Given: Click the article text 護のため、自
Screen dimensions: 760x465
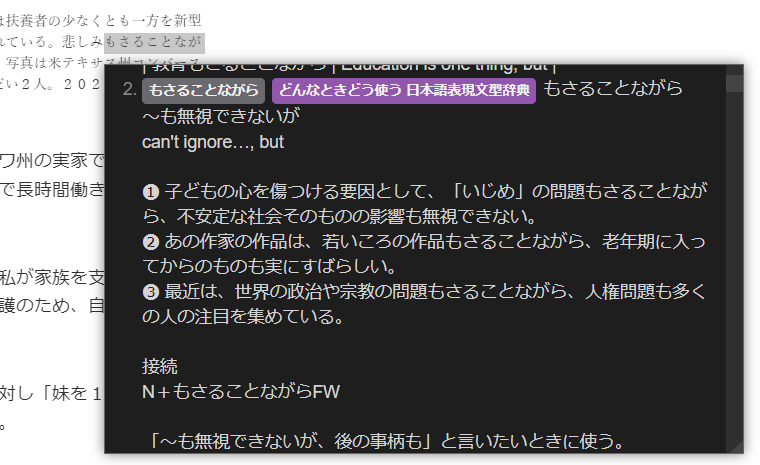Looking at the screenshot, I should click(x=52, y=305).
